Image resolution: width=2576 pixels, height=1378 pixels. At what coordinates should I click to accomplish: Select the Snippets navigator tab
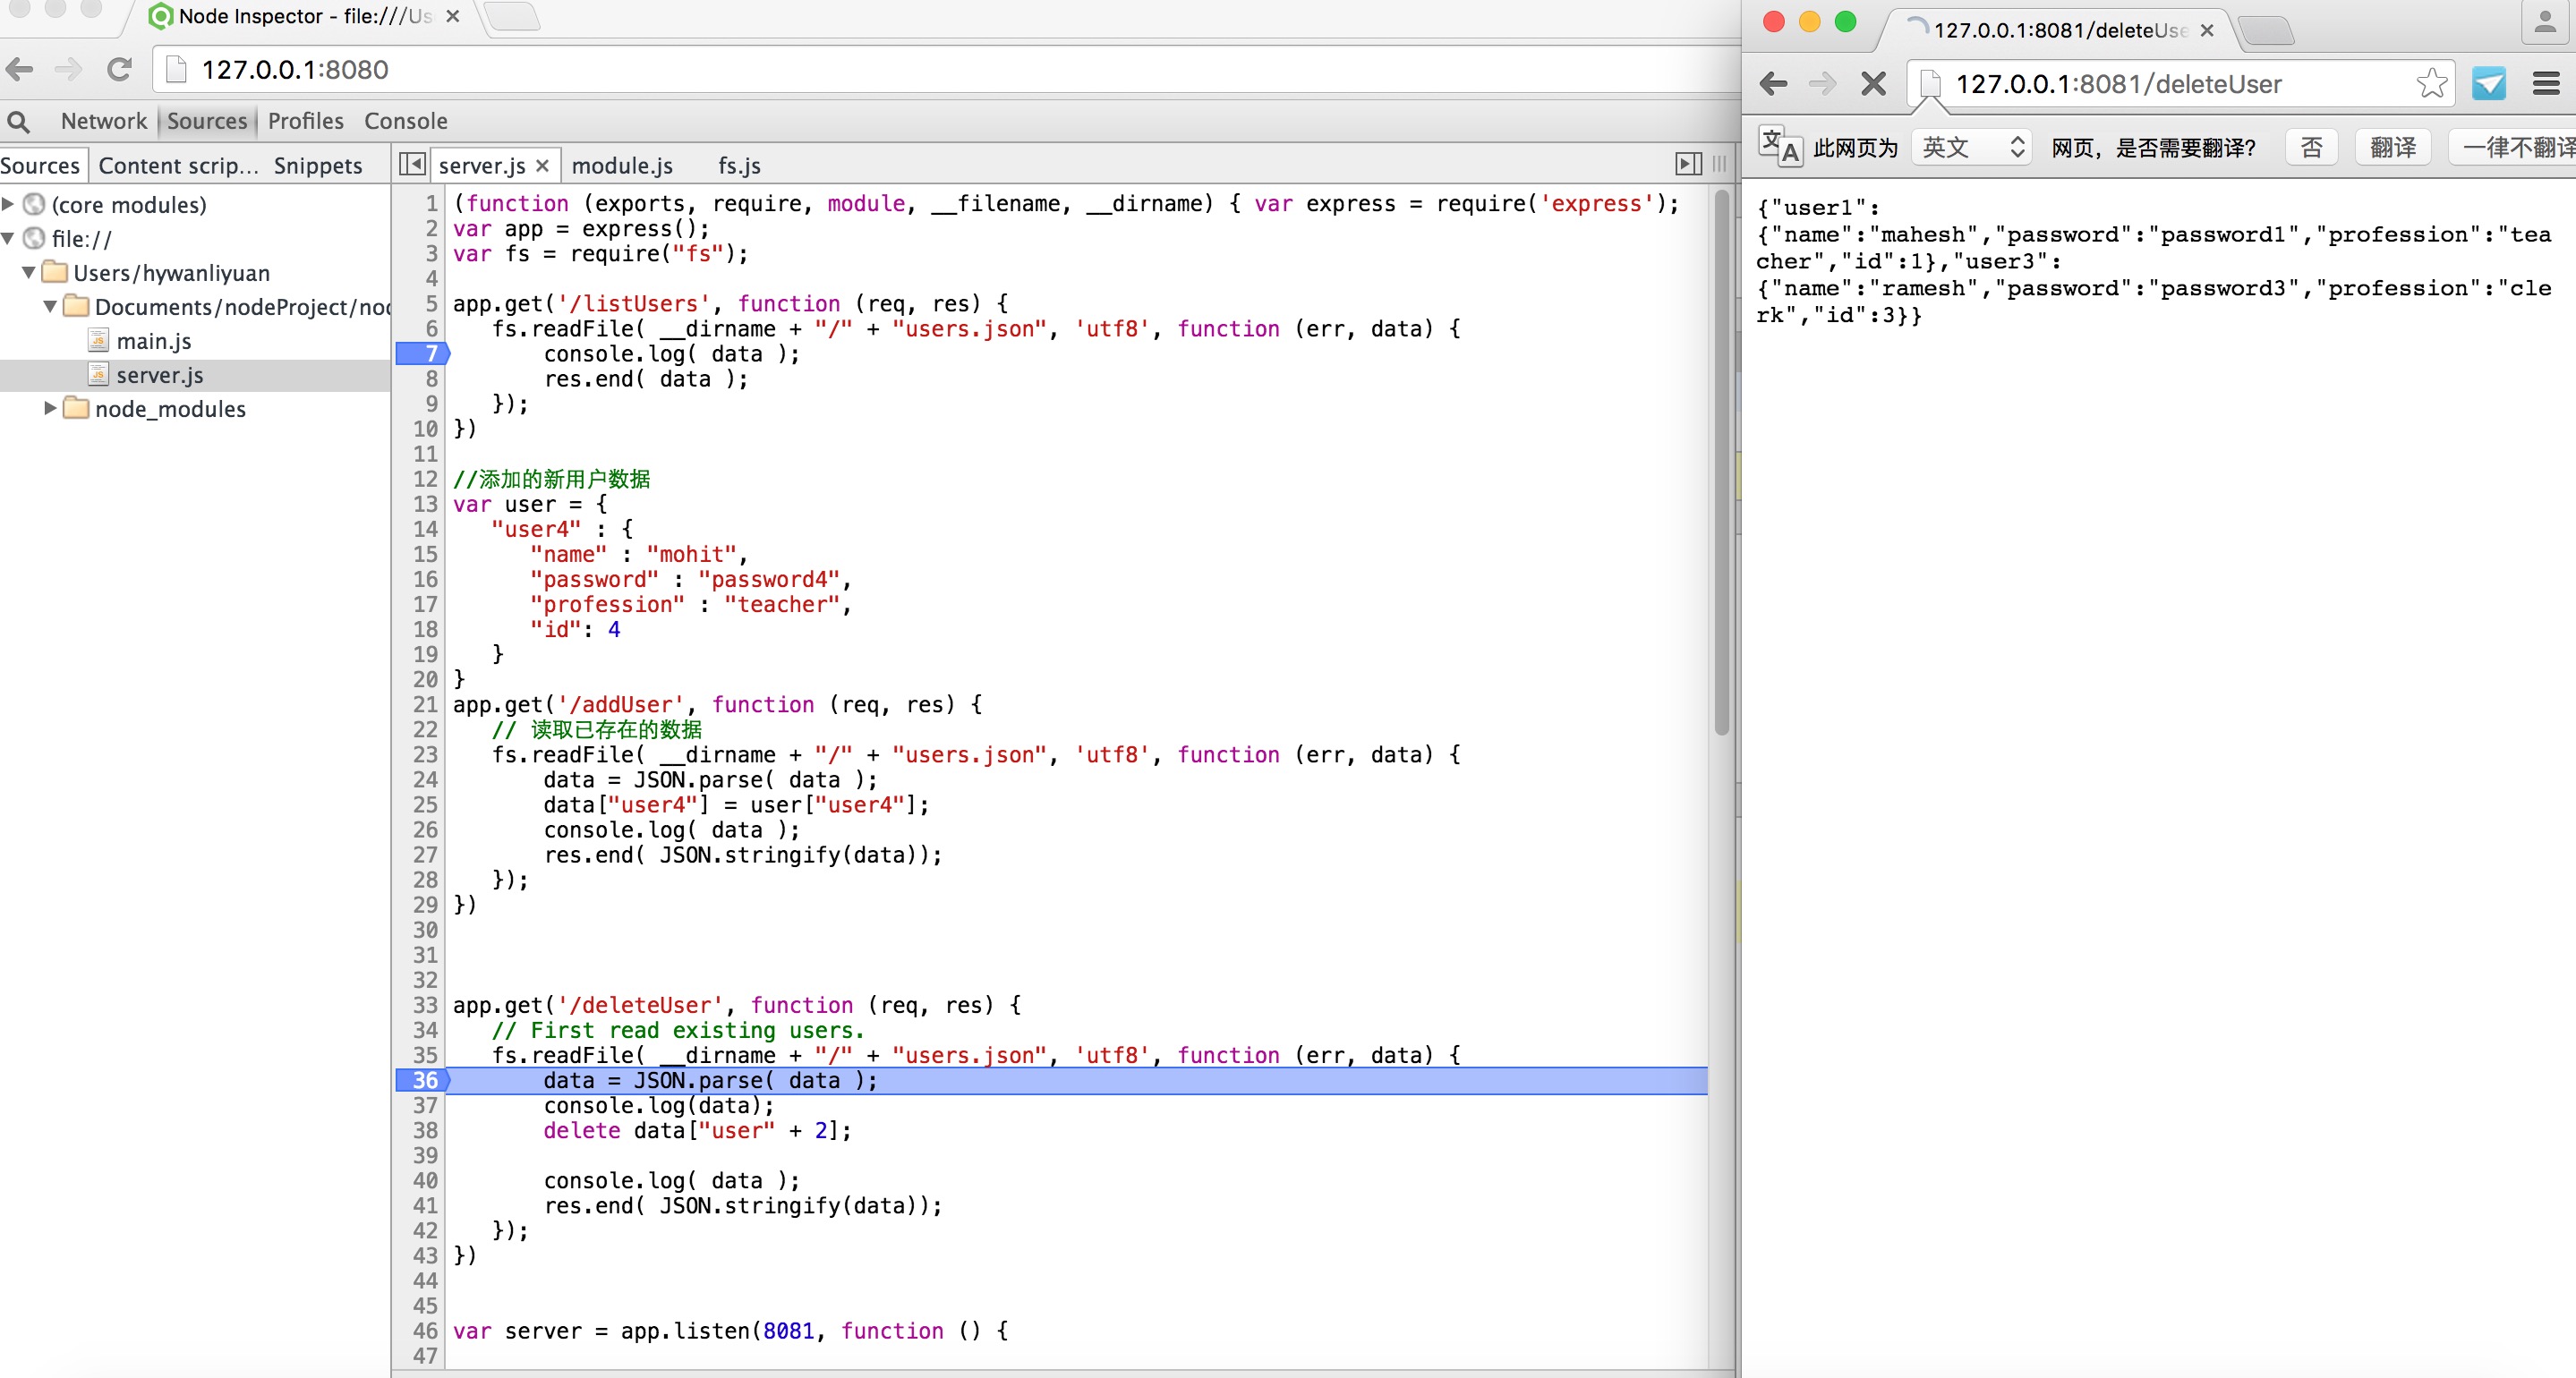[318, 165]
